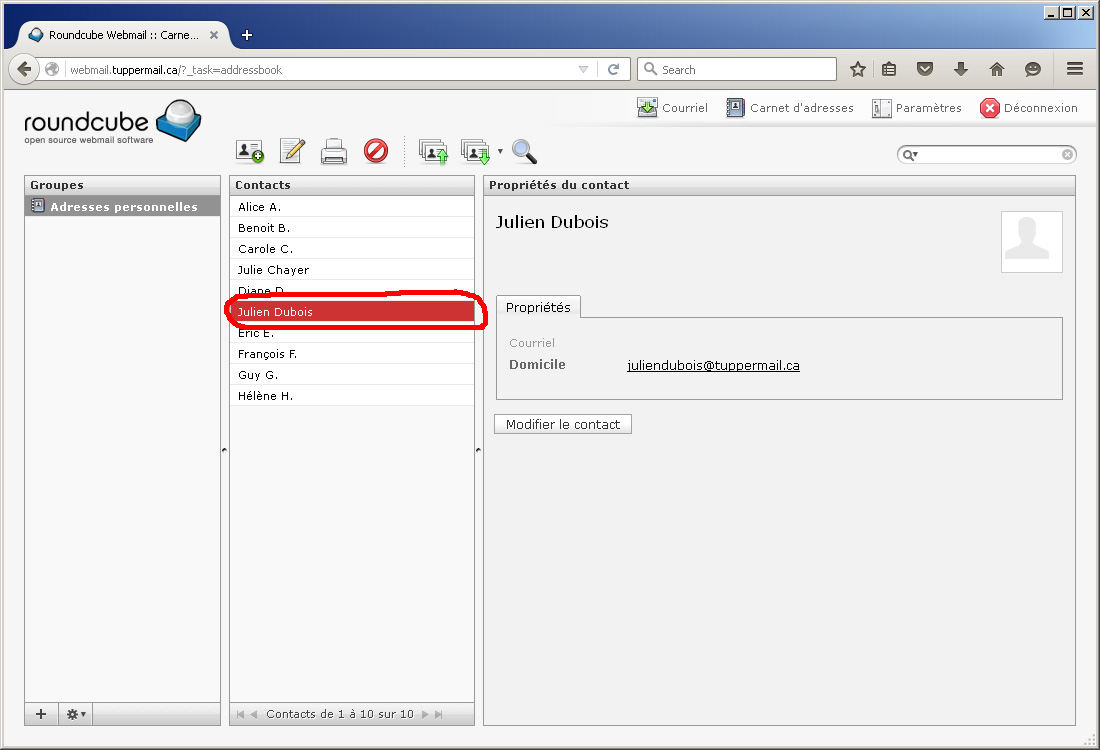Screen dimensions: 1100x750
Task: Click the edit contact pencil icon
Action: [291, 151]
